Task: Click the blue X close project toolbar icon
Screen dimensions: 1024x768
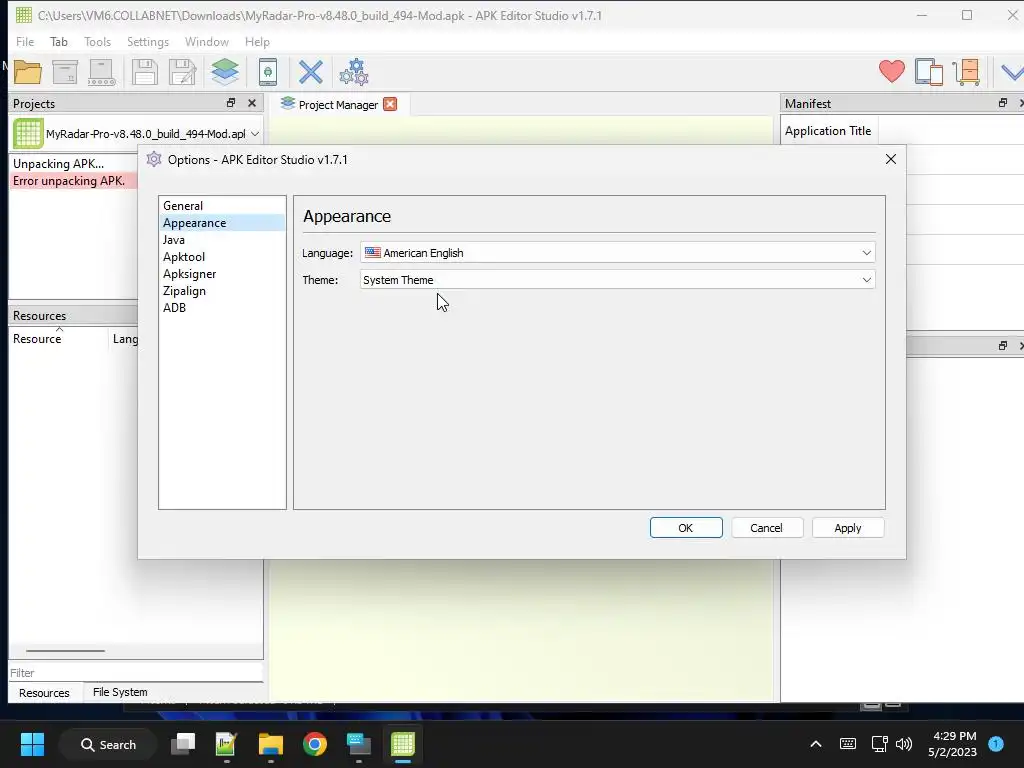Action: click(311, 72)
